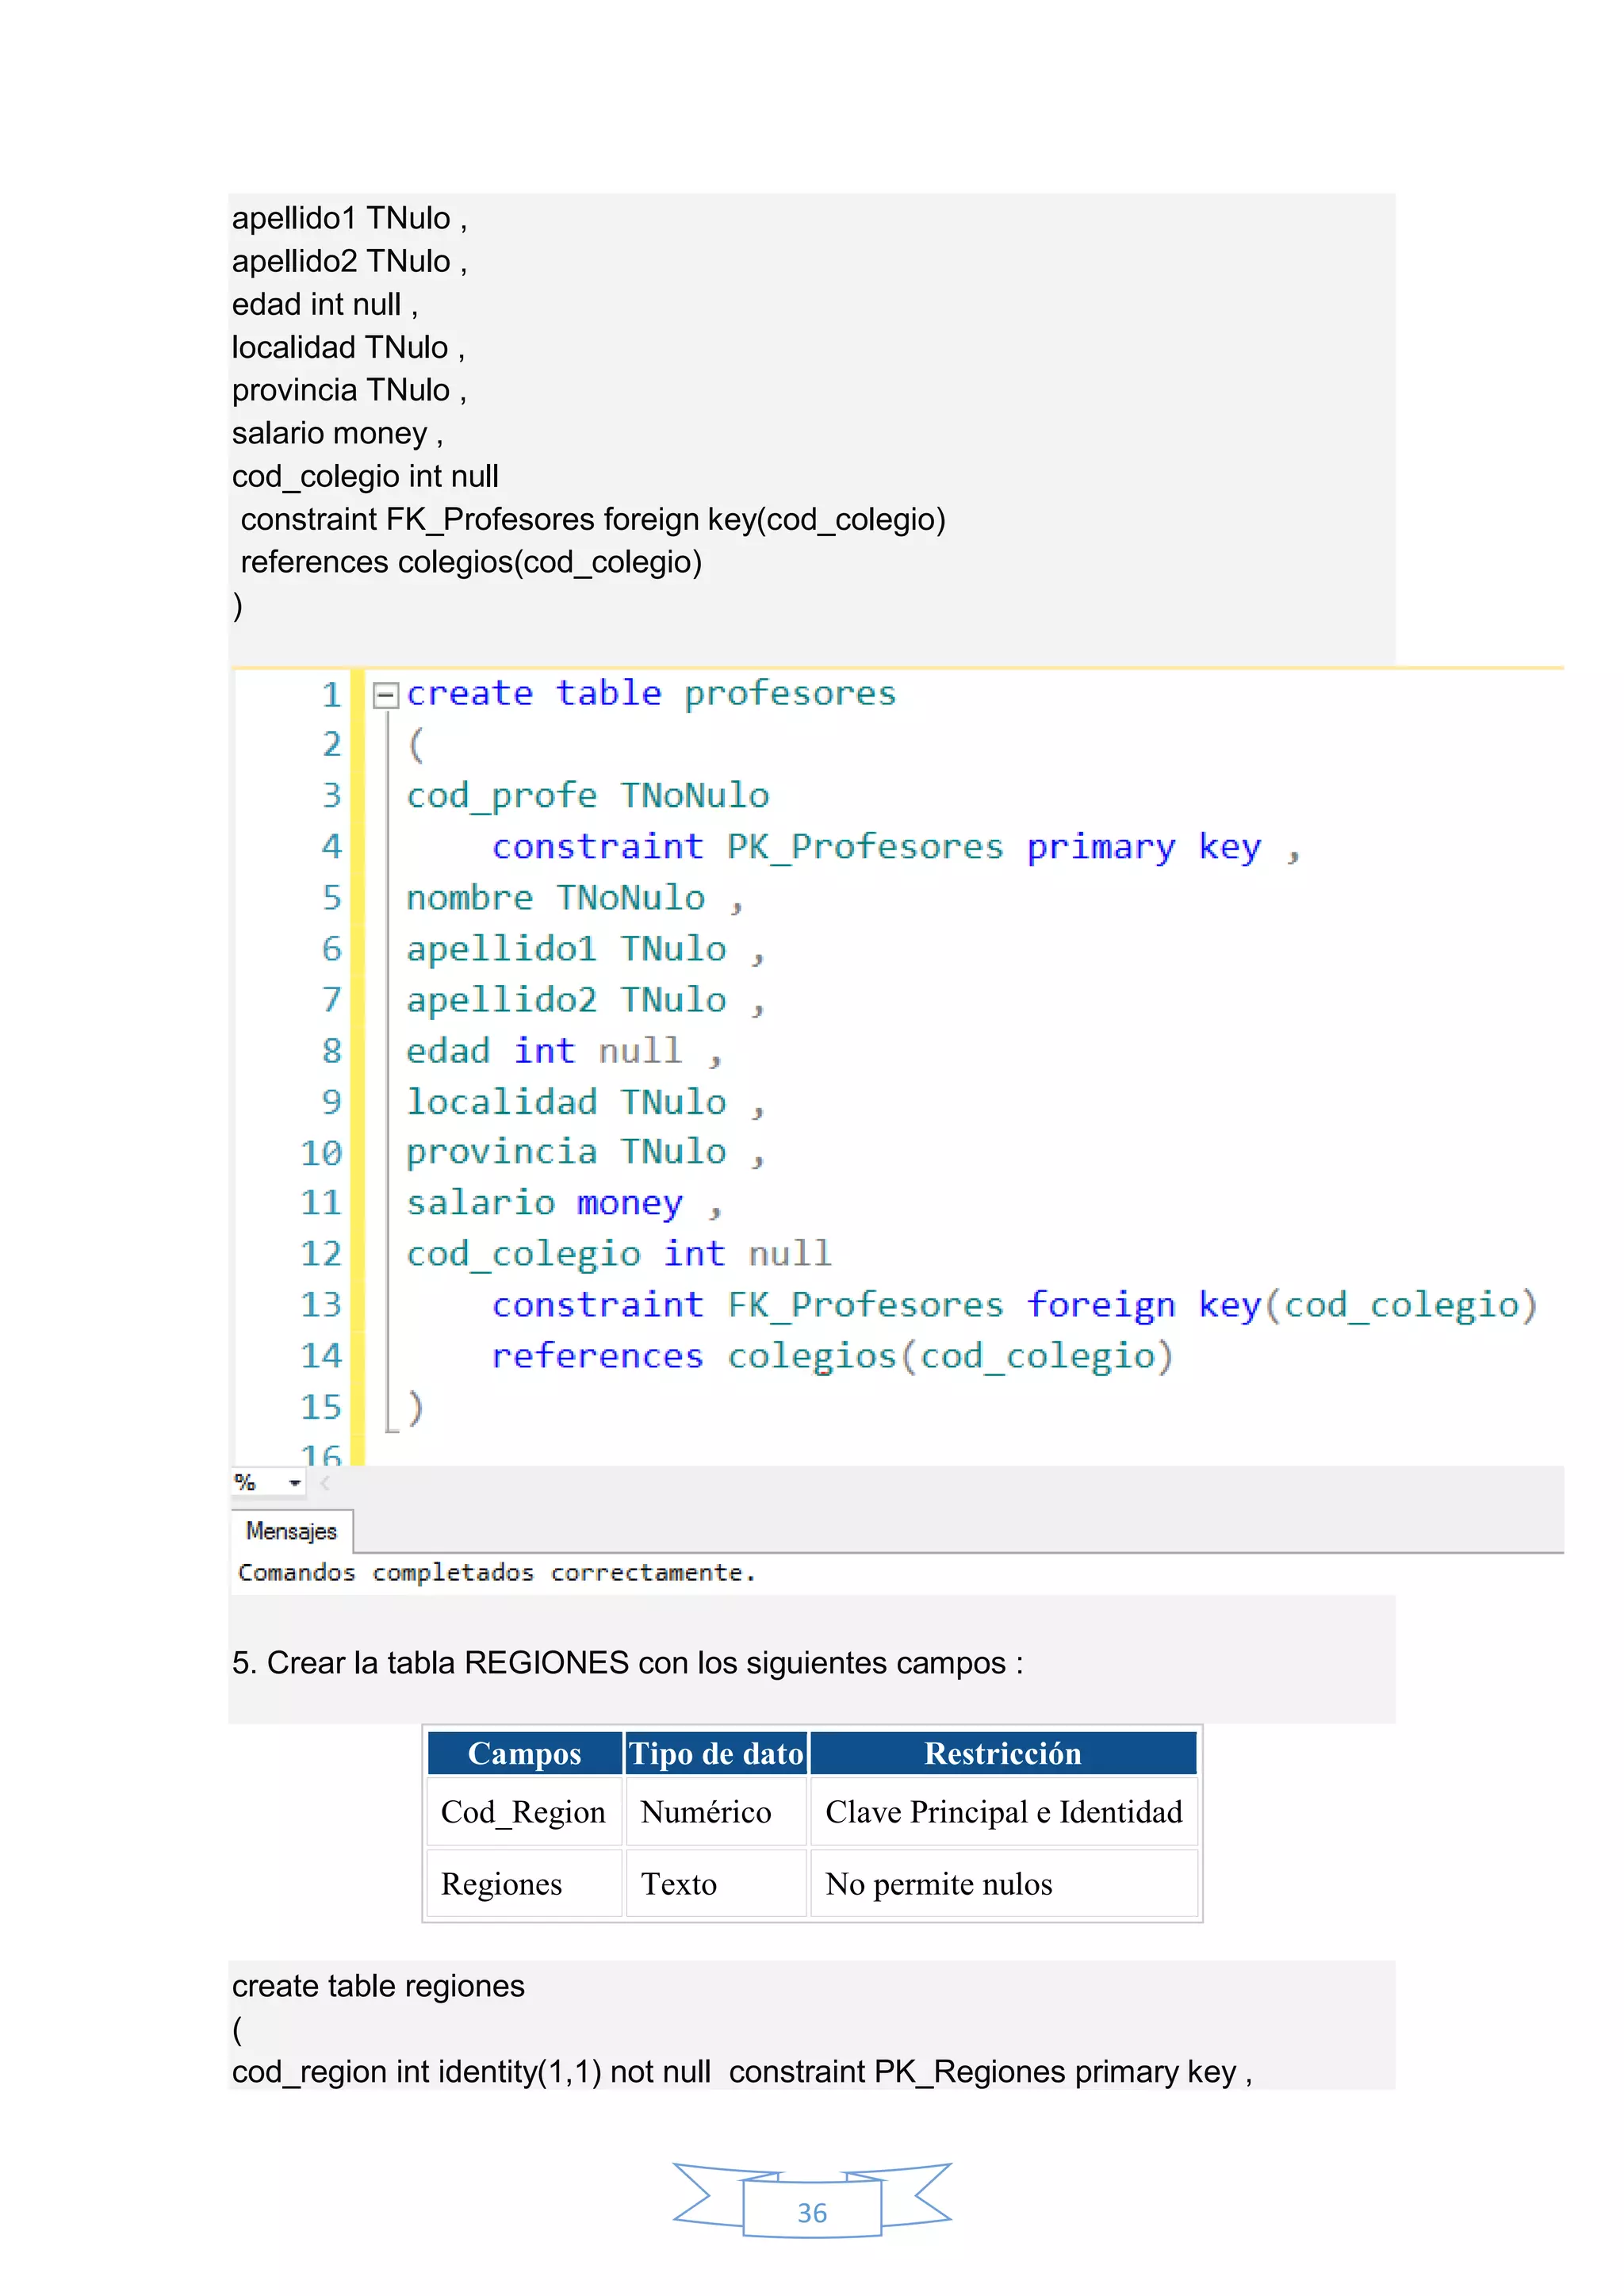Collapse the create table code block
Screen dimensions: 1624x2296
point(385,695)
